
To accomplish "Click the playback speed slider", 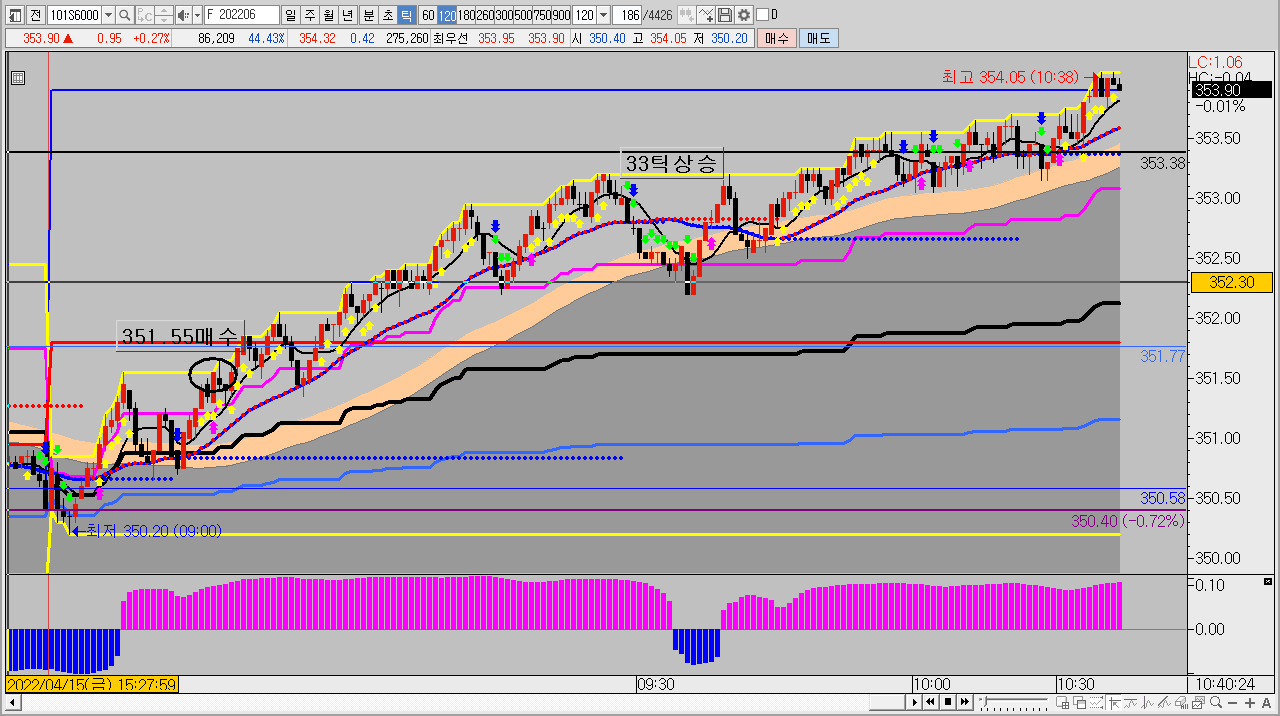I will [1014, 702].
